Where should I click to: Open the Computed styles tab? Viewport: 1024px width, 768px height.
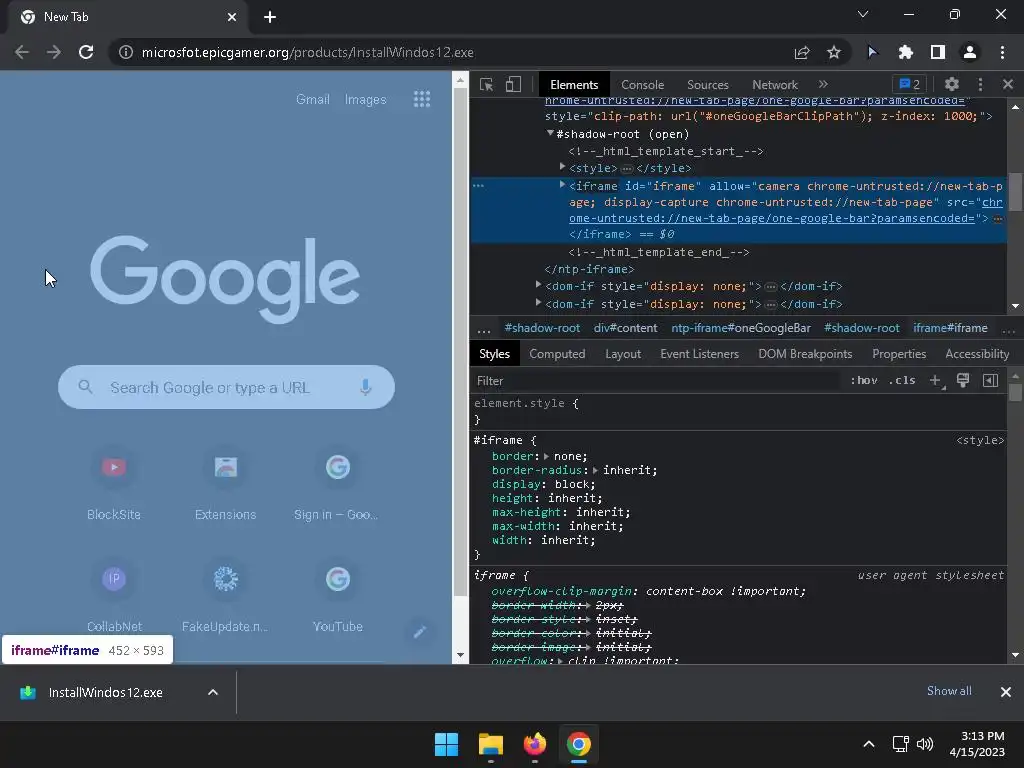click(x=557, y=354)
